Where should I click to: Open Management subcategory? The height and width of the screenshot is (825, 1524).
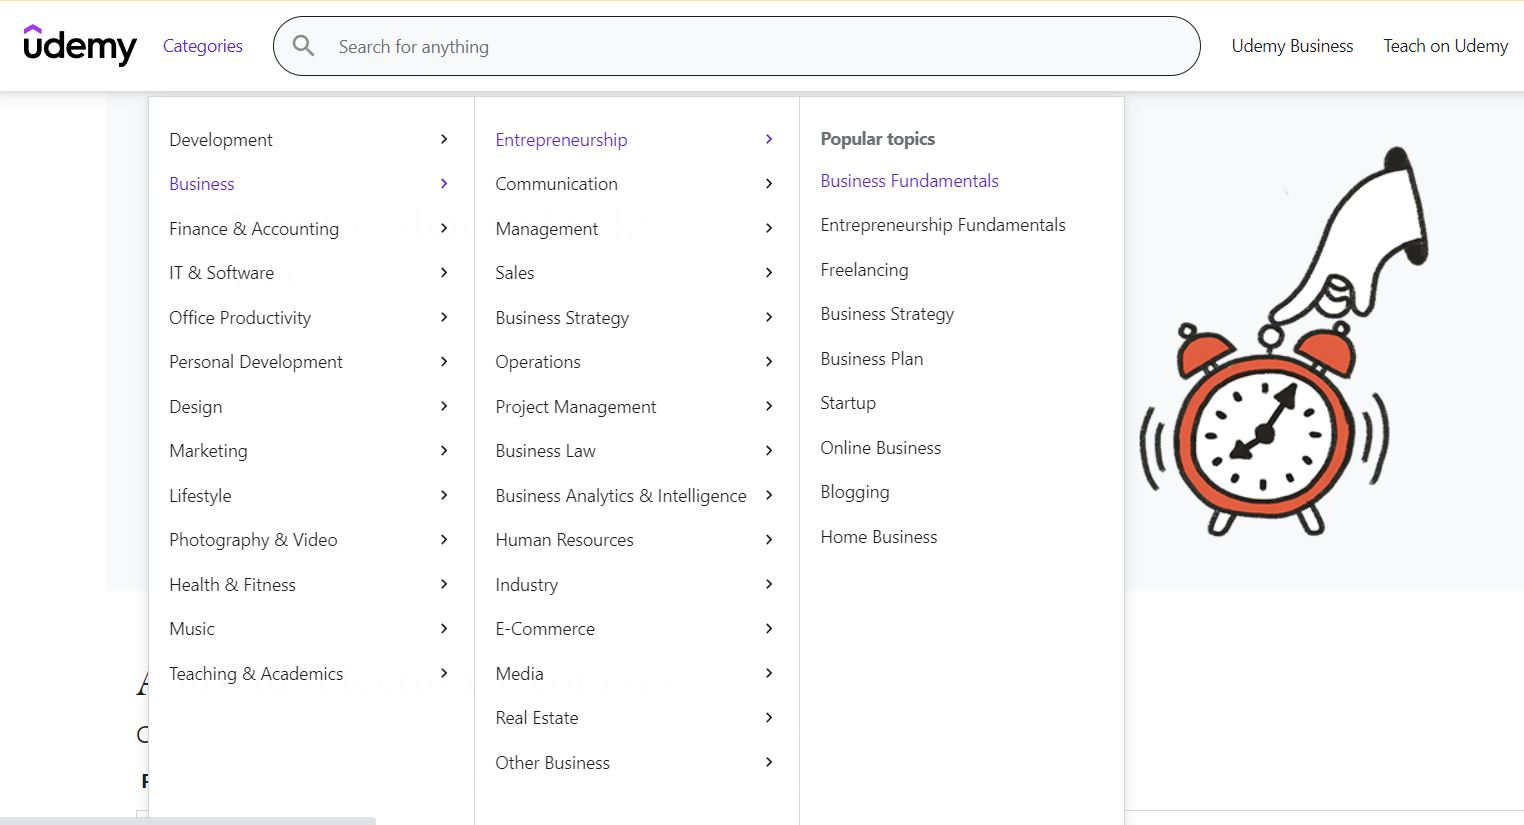click(x=546, y=229)
